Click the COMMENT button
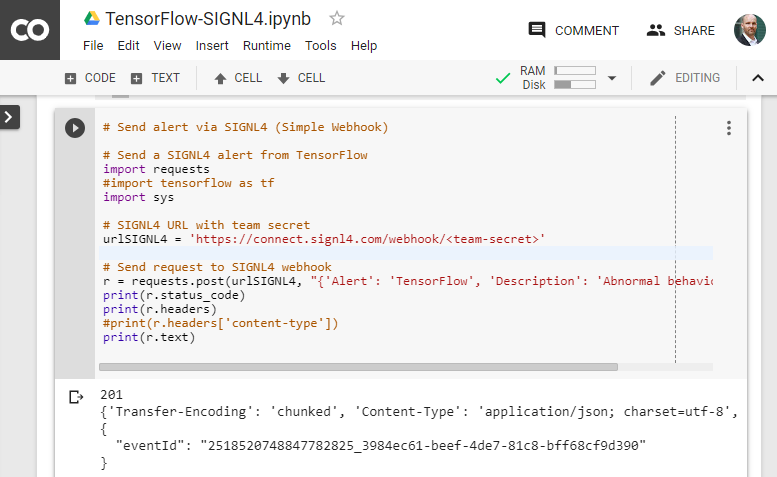Screen dimensions: 777x477 [574, 30]
